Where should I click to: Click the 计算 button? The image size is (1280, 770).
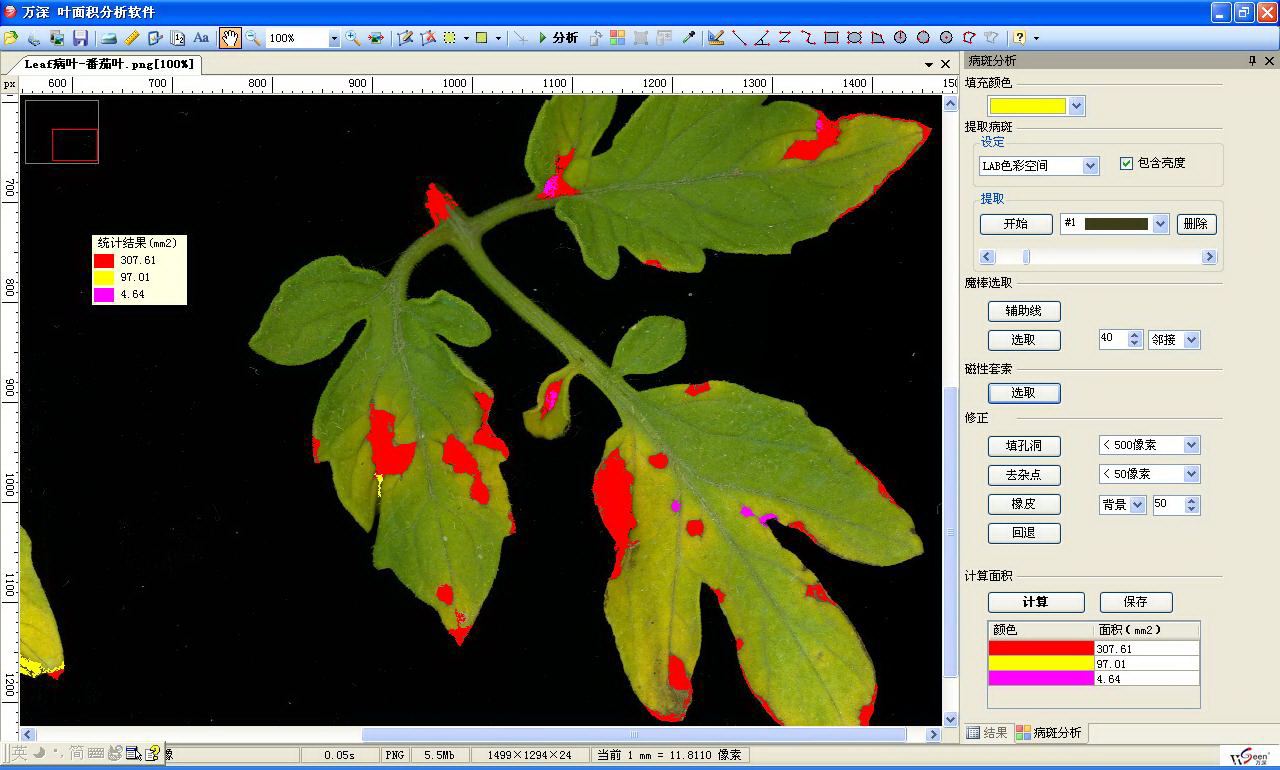[1035, 602]
